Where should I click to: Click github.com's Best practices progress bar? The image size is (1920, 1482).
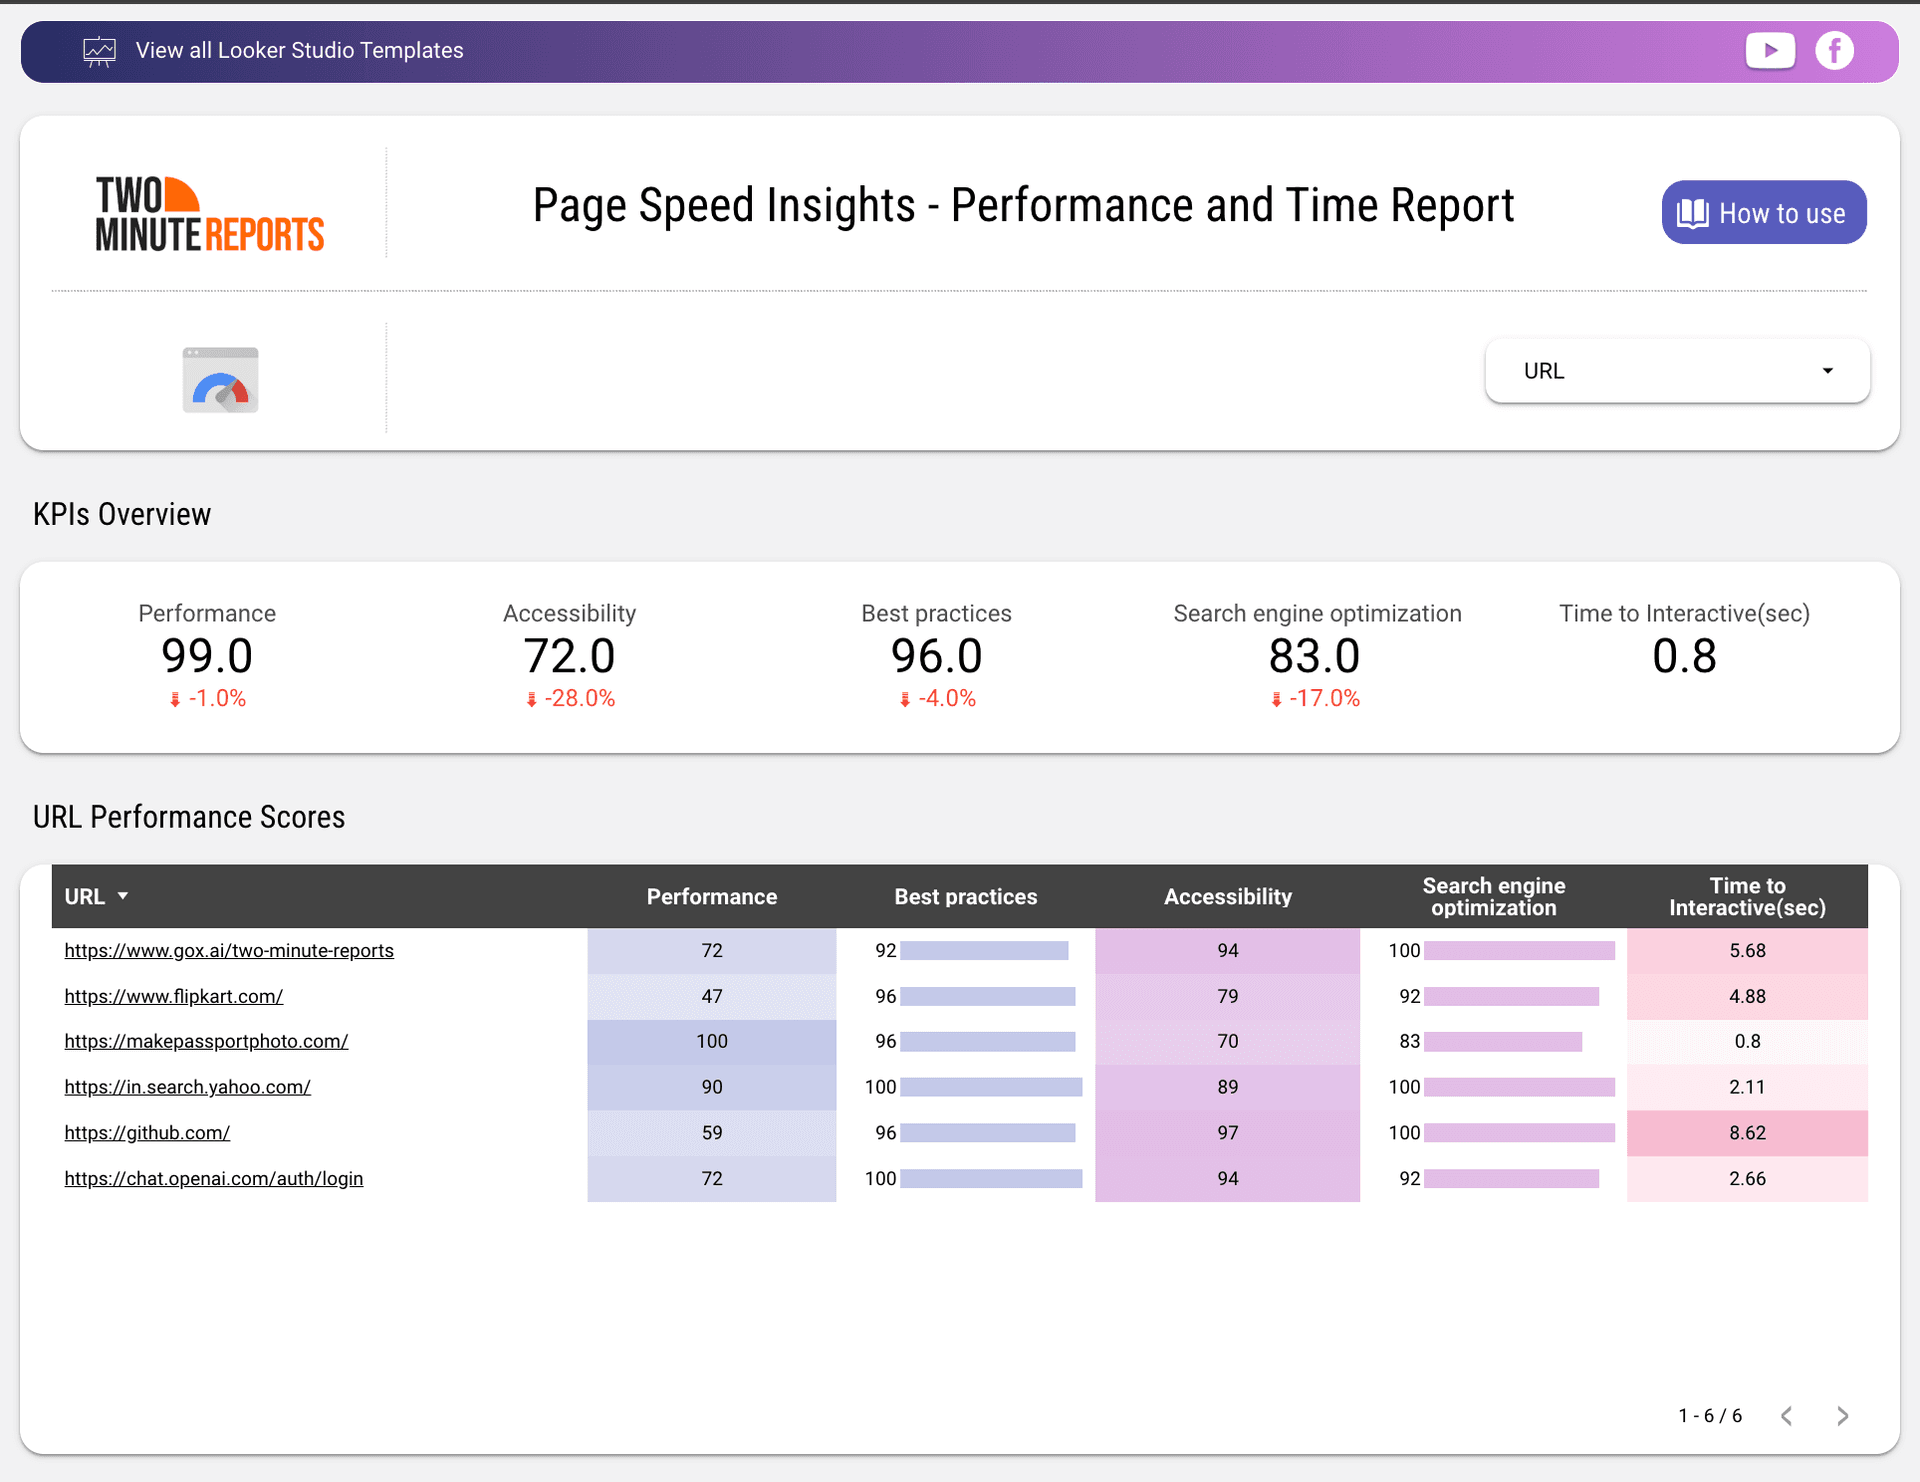click(986, 1133)
